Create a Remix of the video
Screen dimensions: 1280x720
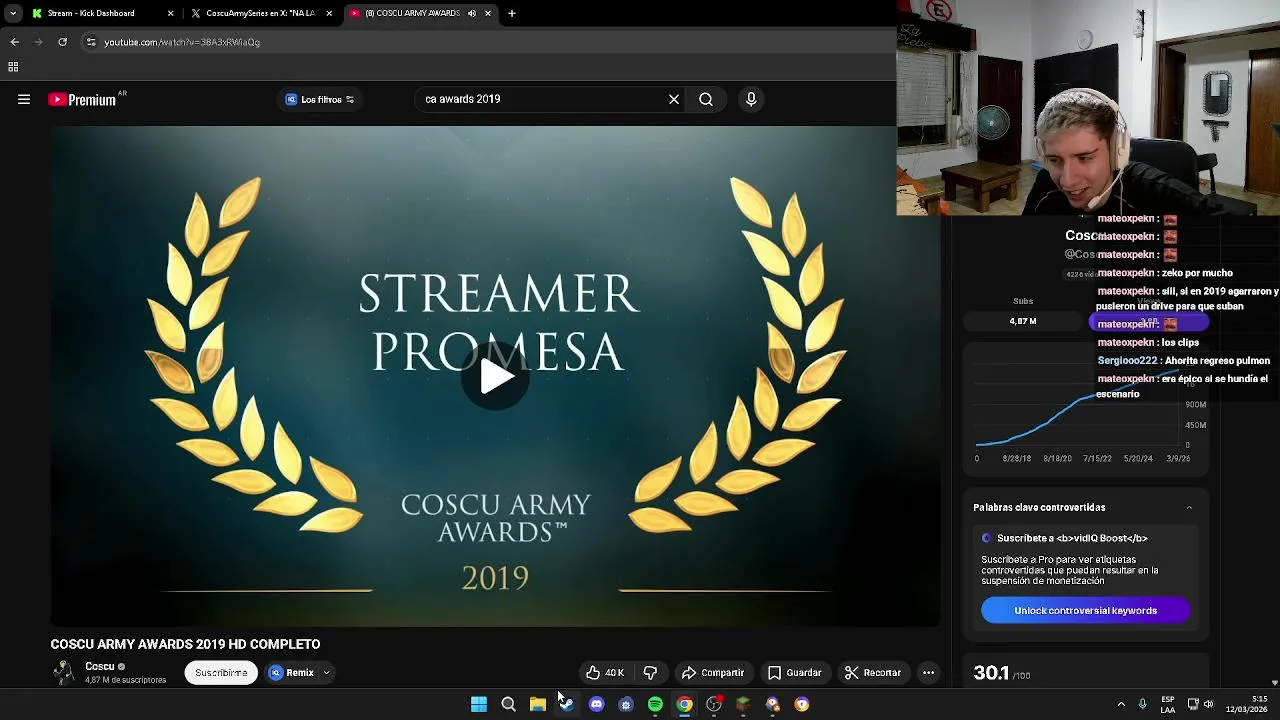[291, 673]
